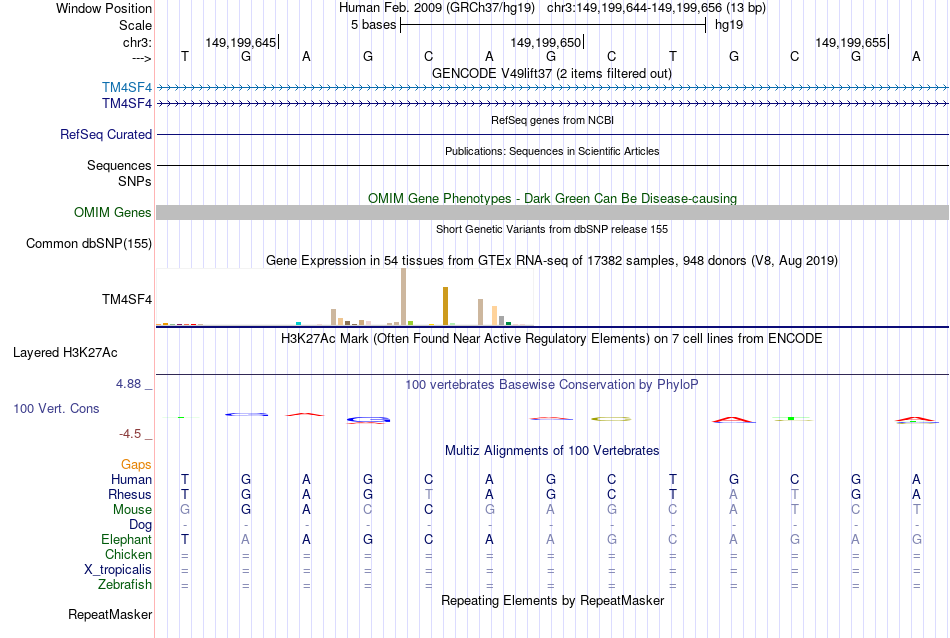Click the ---> strand direction arrow label
The width and height of the screenshot is (950, 638).
142,58
